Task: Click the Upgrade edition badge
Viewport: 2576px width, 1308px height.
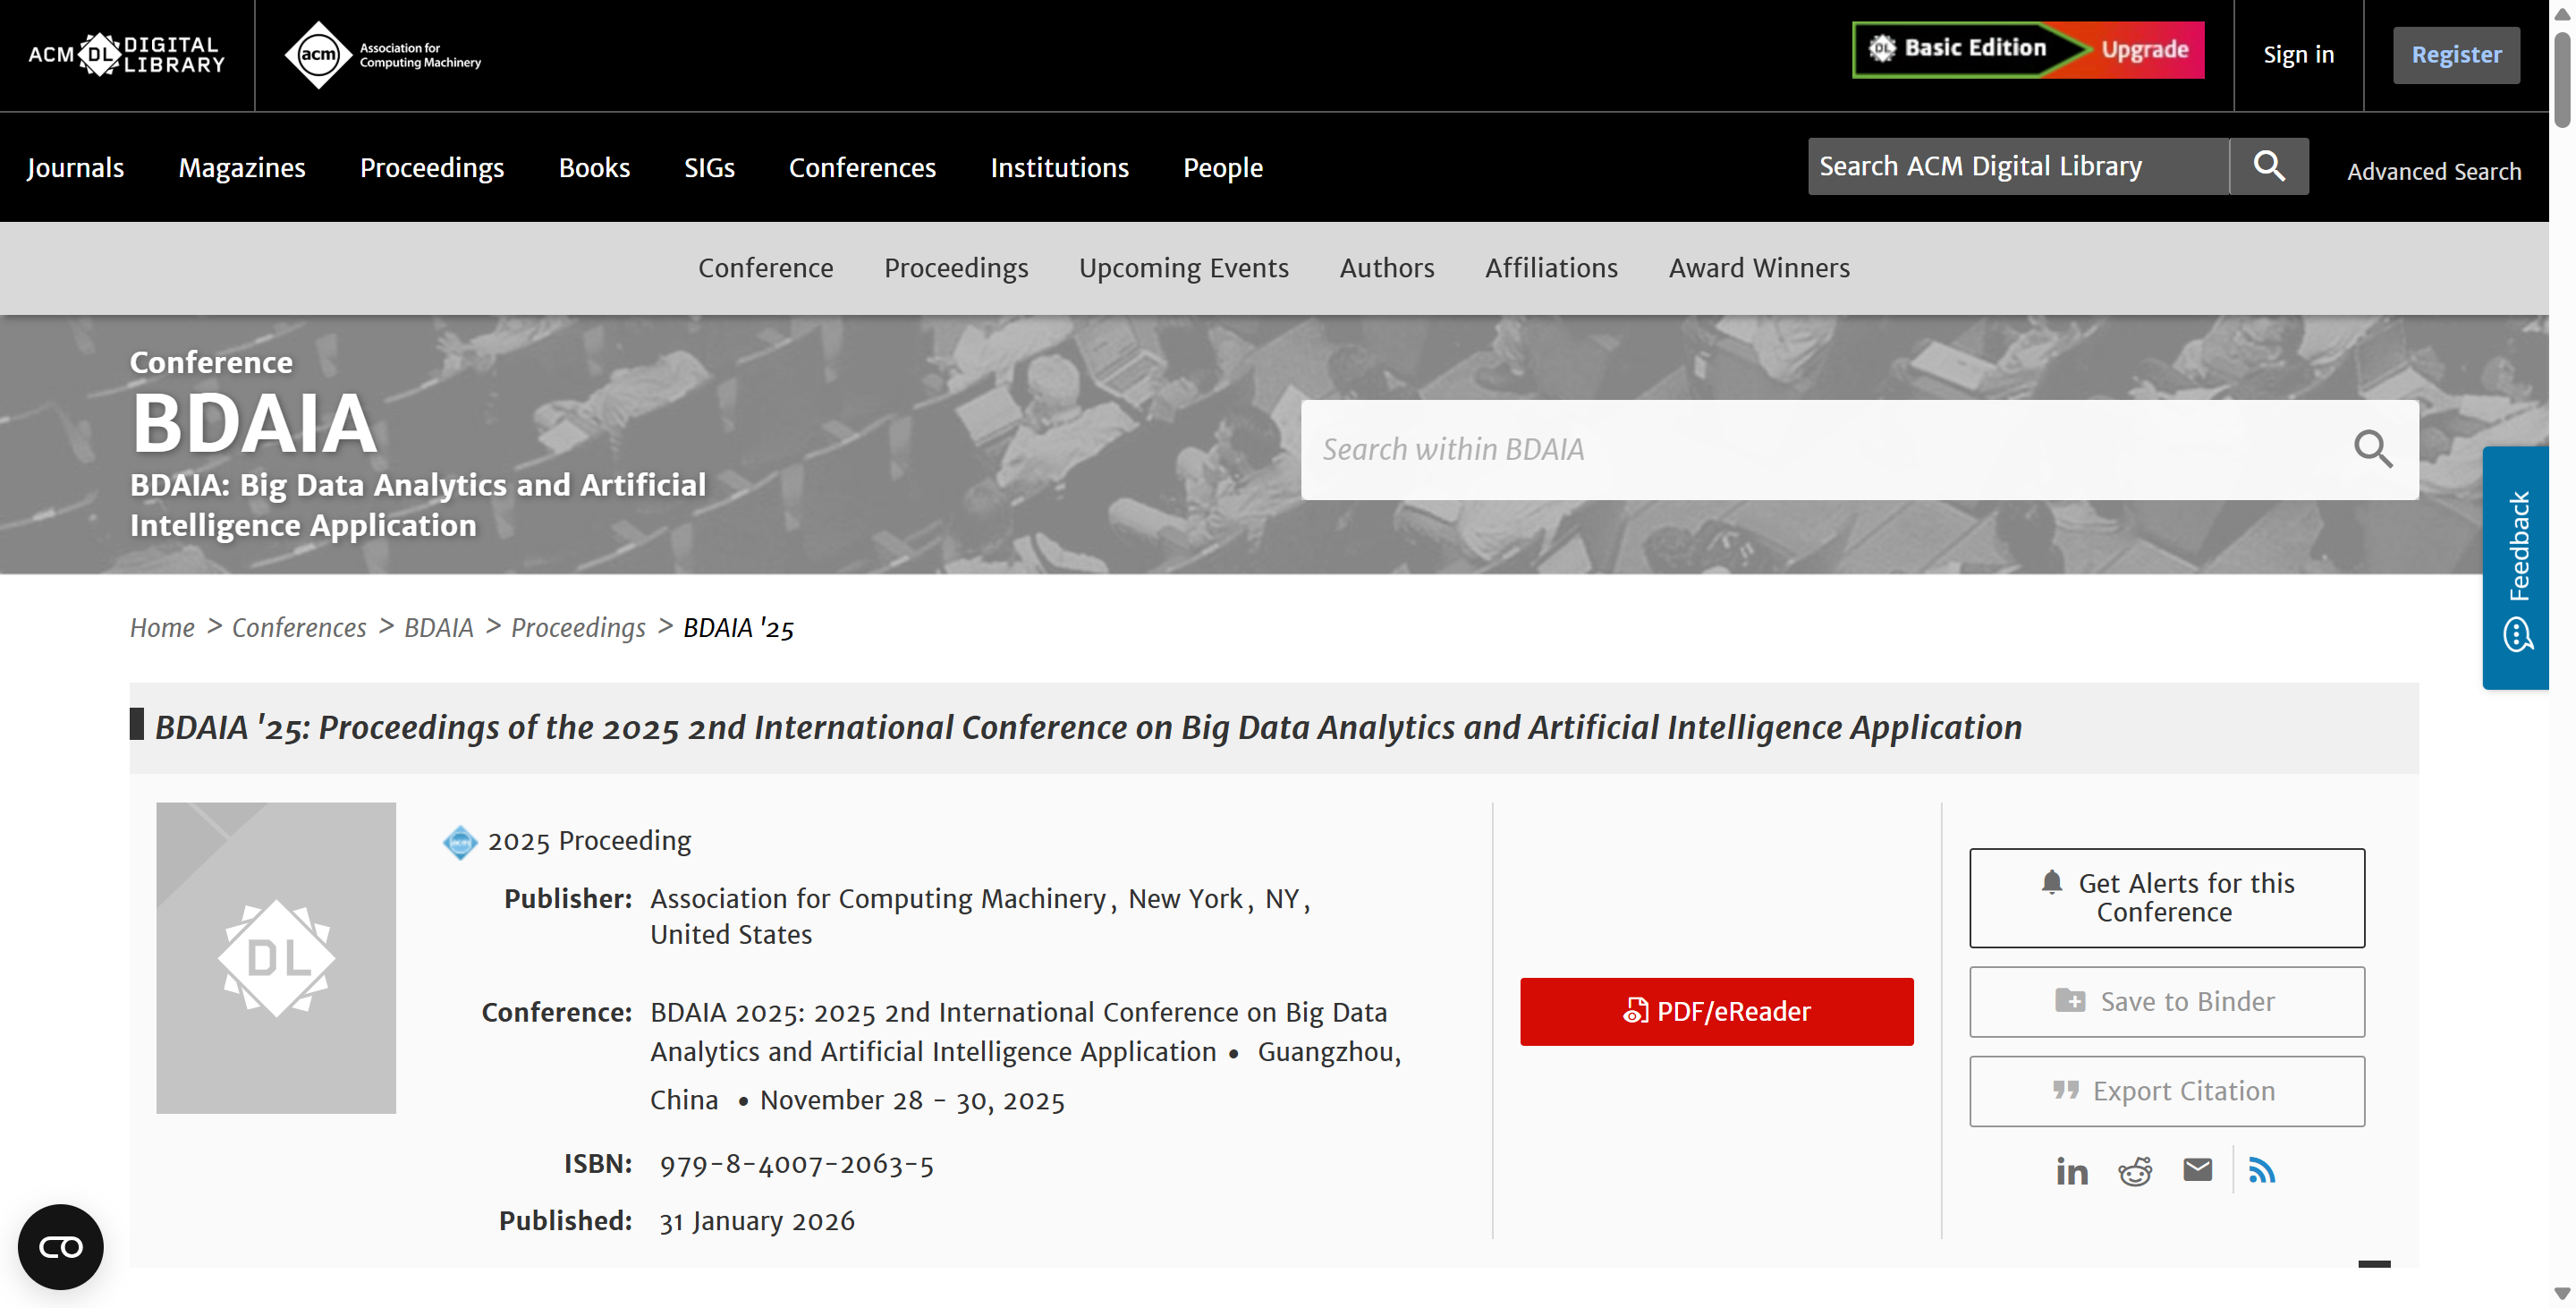Action: coord(2143,49)
